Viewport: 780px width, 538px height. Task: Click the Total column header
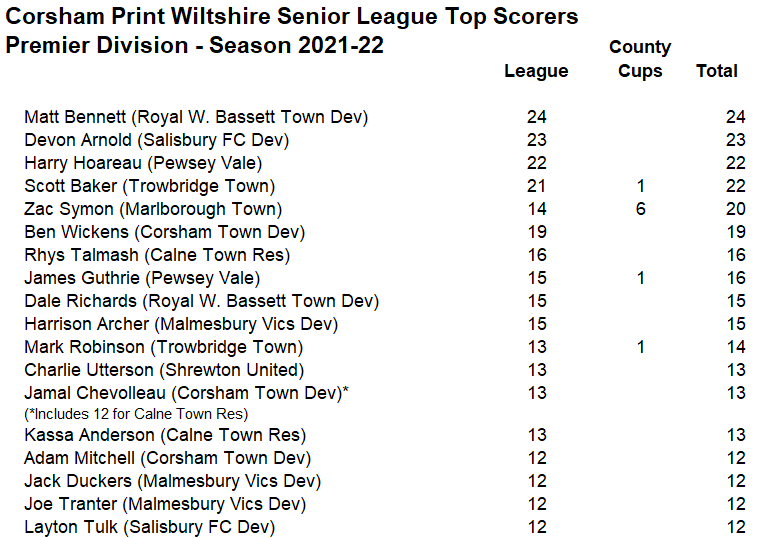[716, 71]
